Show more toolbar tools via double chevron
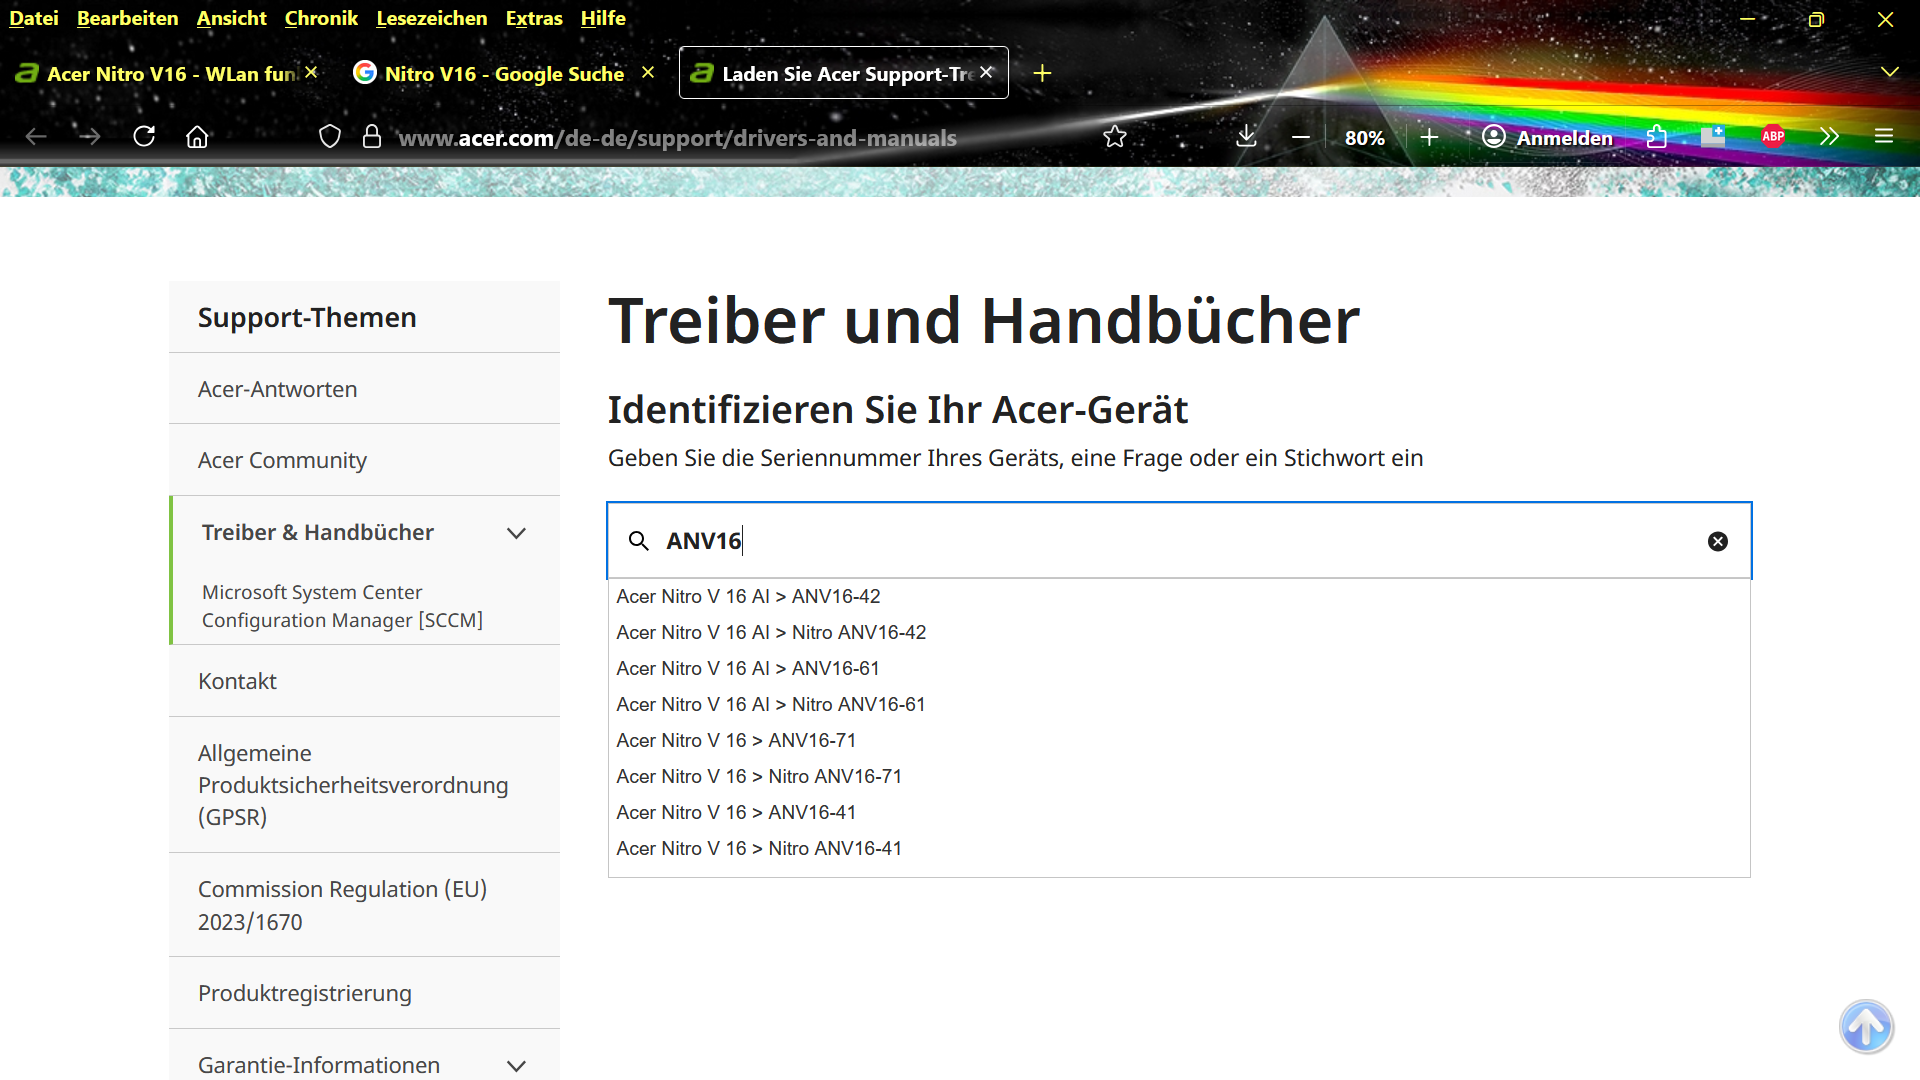Viewport: 1920px width, 1080px height. click(x=1829, y=137)
